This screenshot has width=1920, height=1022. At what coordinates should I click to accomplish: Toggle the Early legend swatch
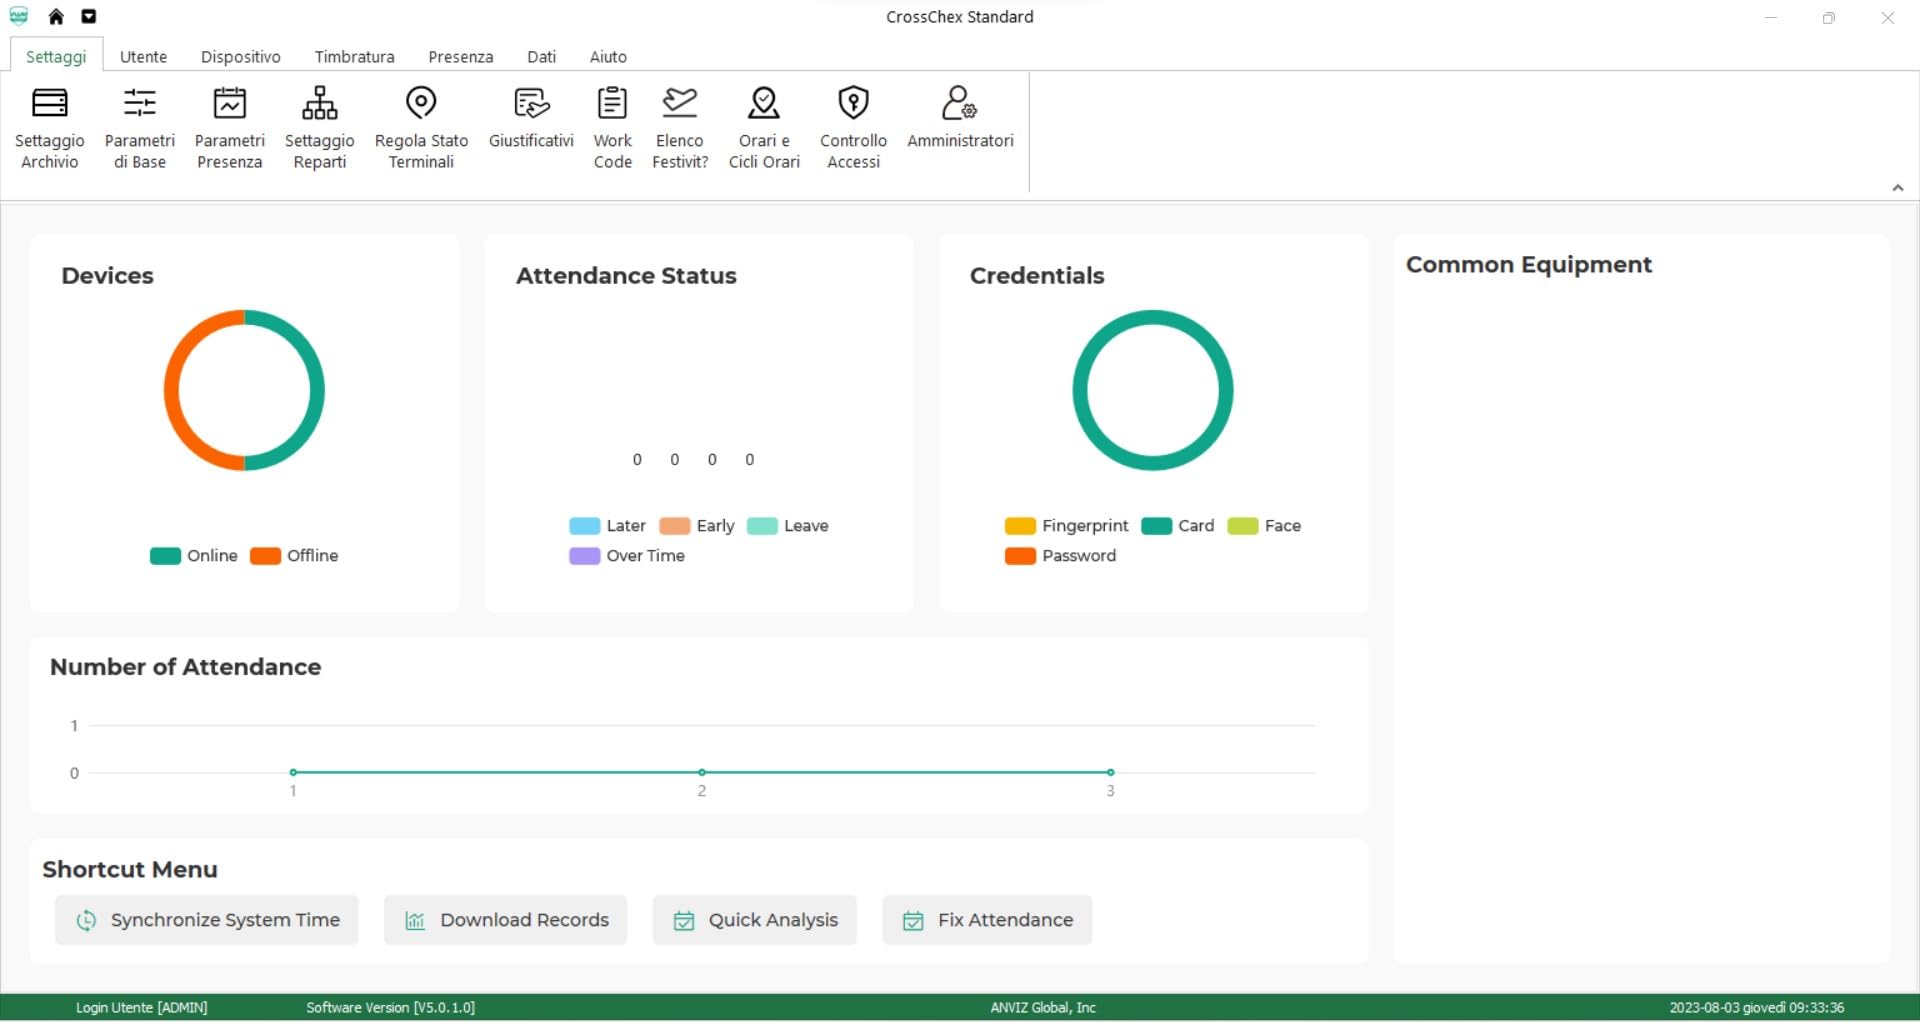pyautogui.click(x=675, y=526)
